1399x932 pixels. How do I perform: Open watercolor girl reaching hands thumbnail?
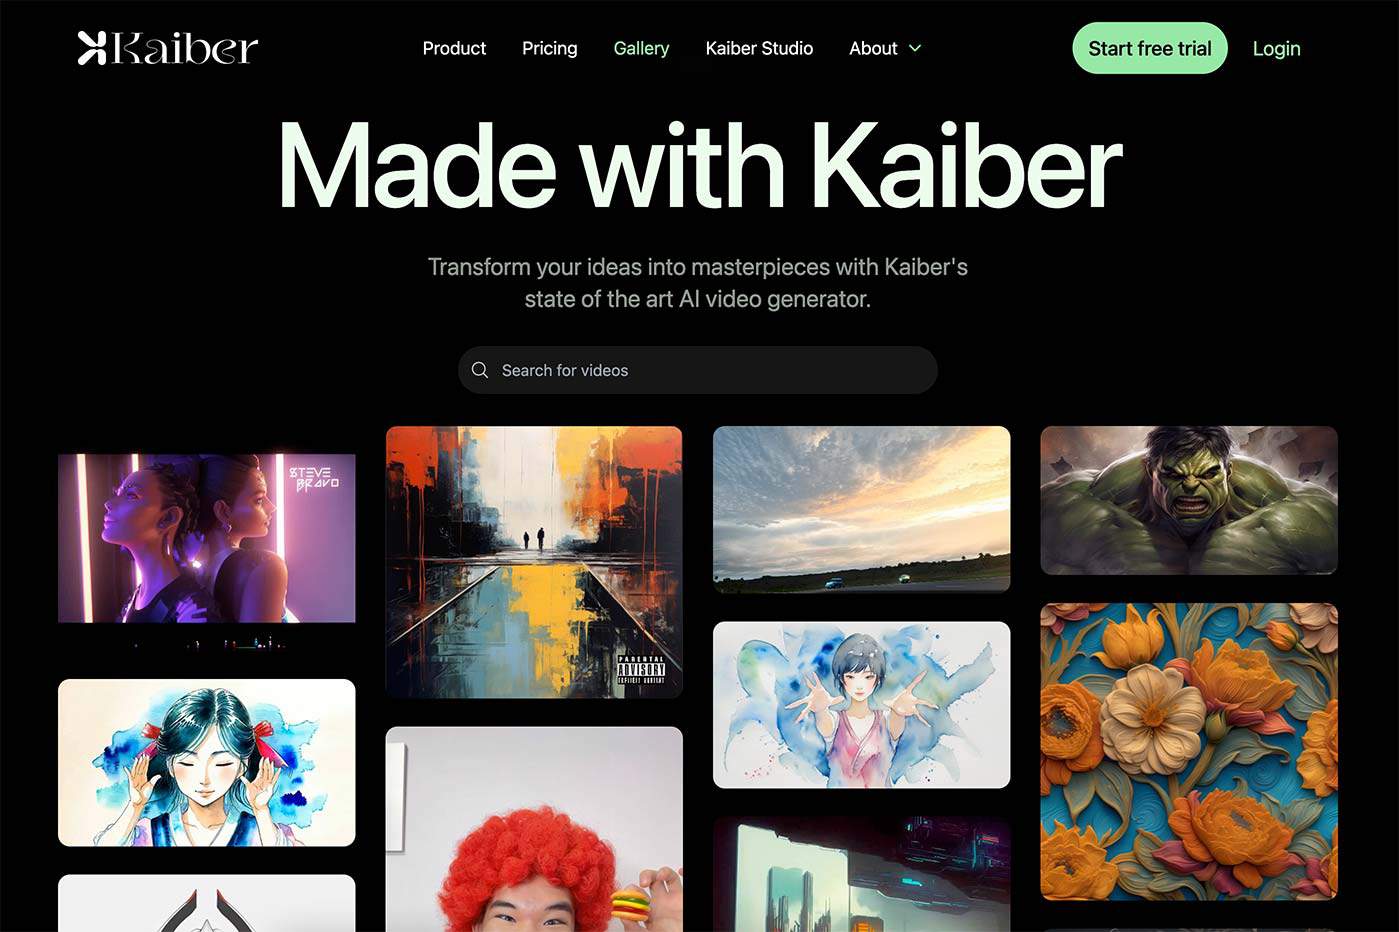tap(862, 705)
